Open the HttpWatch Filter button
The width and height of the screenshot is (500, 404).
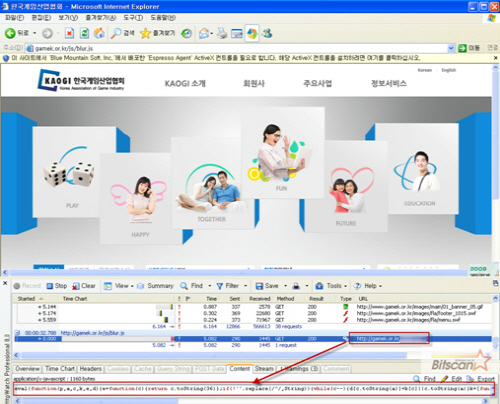pyautogui.click(x=228, y=286)
